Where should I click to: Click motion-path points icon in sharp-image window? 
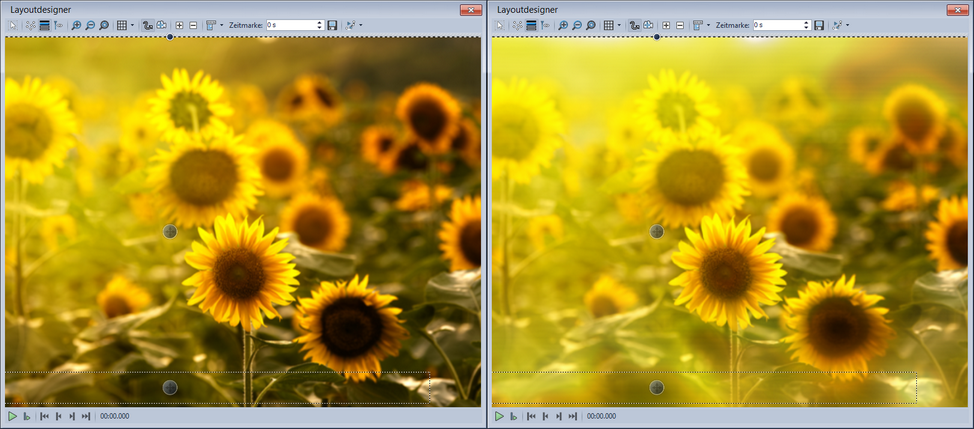point(30,25)
